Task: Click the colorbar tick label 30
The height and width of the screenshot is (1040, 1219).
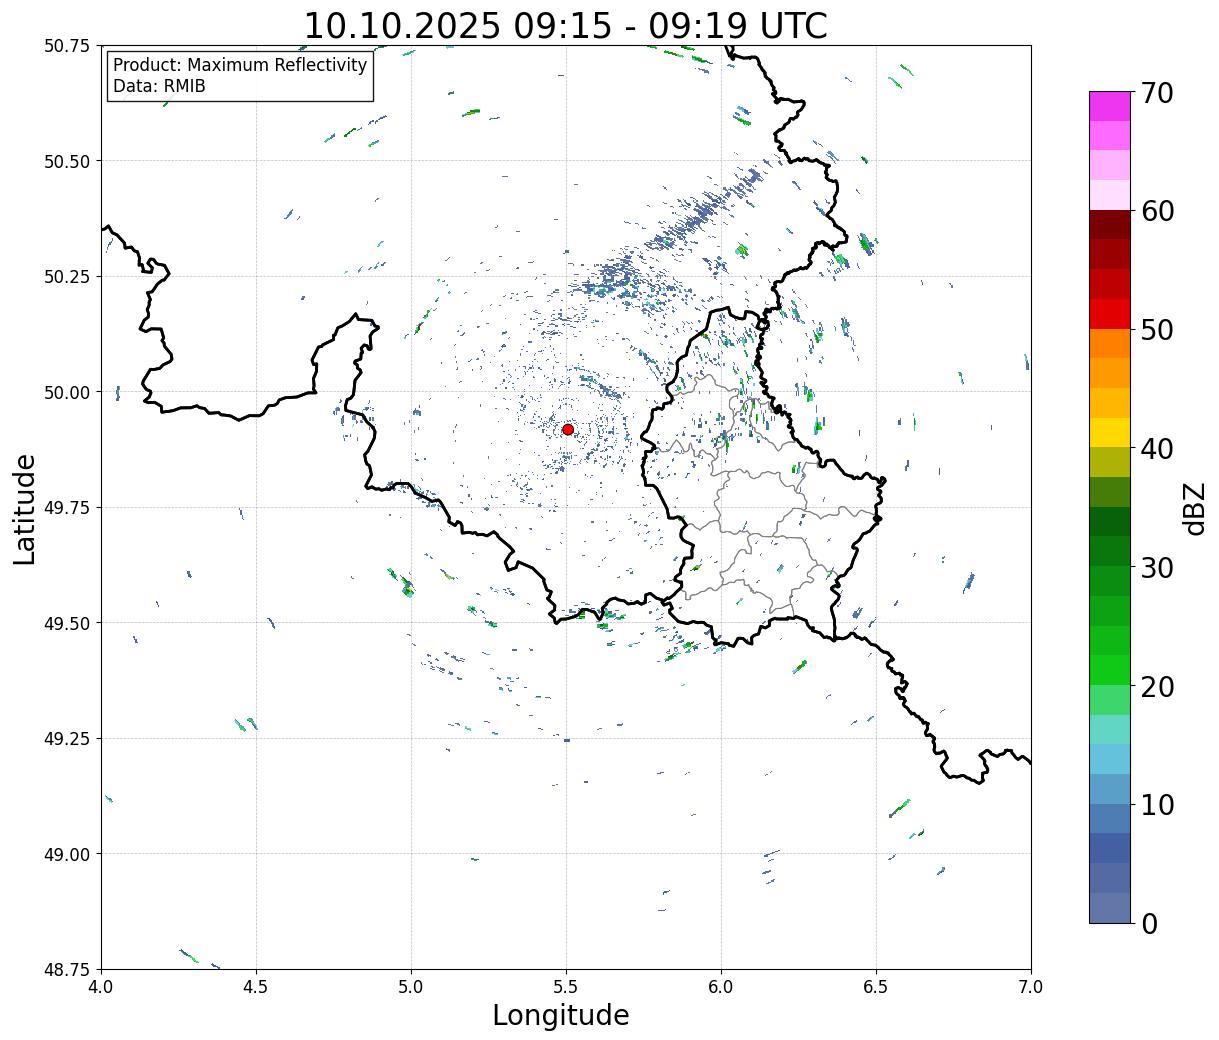Action: click(x=1157, y=567)
